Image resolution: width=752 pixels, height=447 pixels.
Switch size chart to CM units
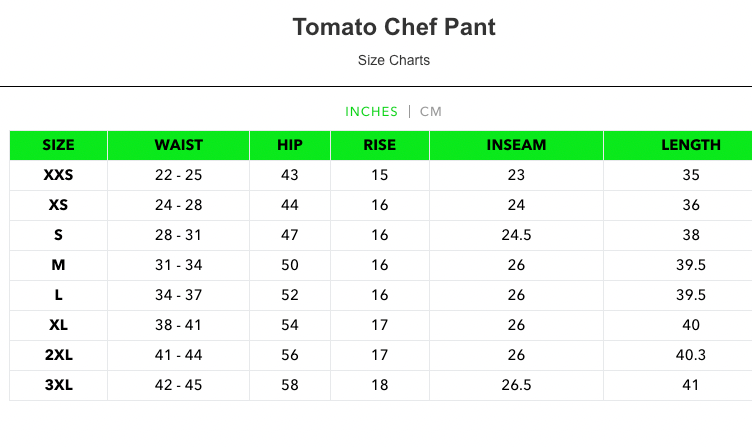[431, 111]
